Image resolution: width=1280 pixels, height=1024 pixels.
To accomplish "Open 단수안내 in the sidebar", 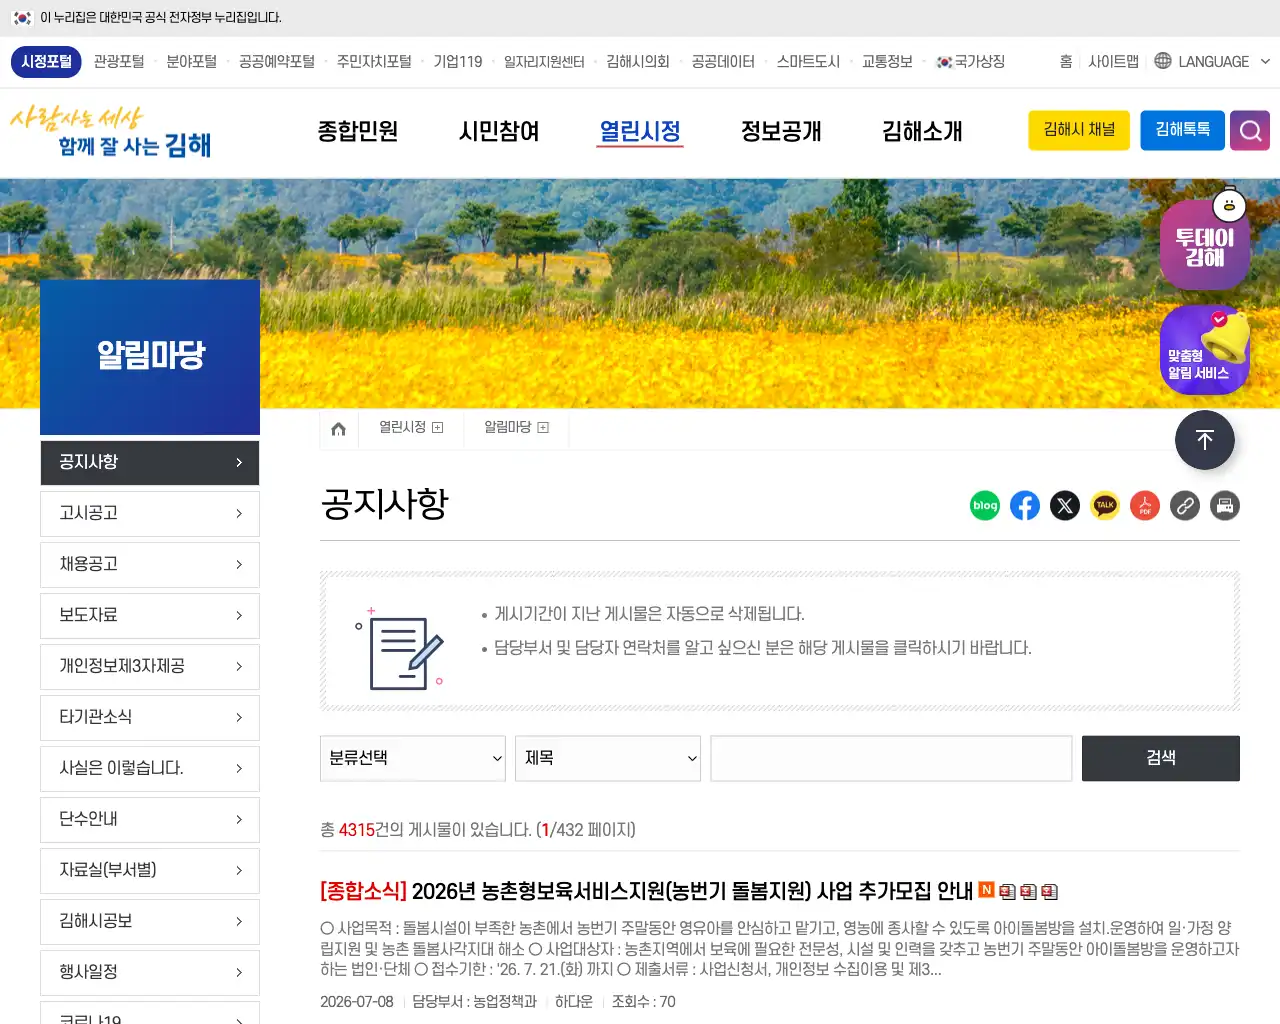I will 150,820.
